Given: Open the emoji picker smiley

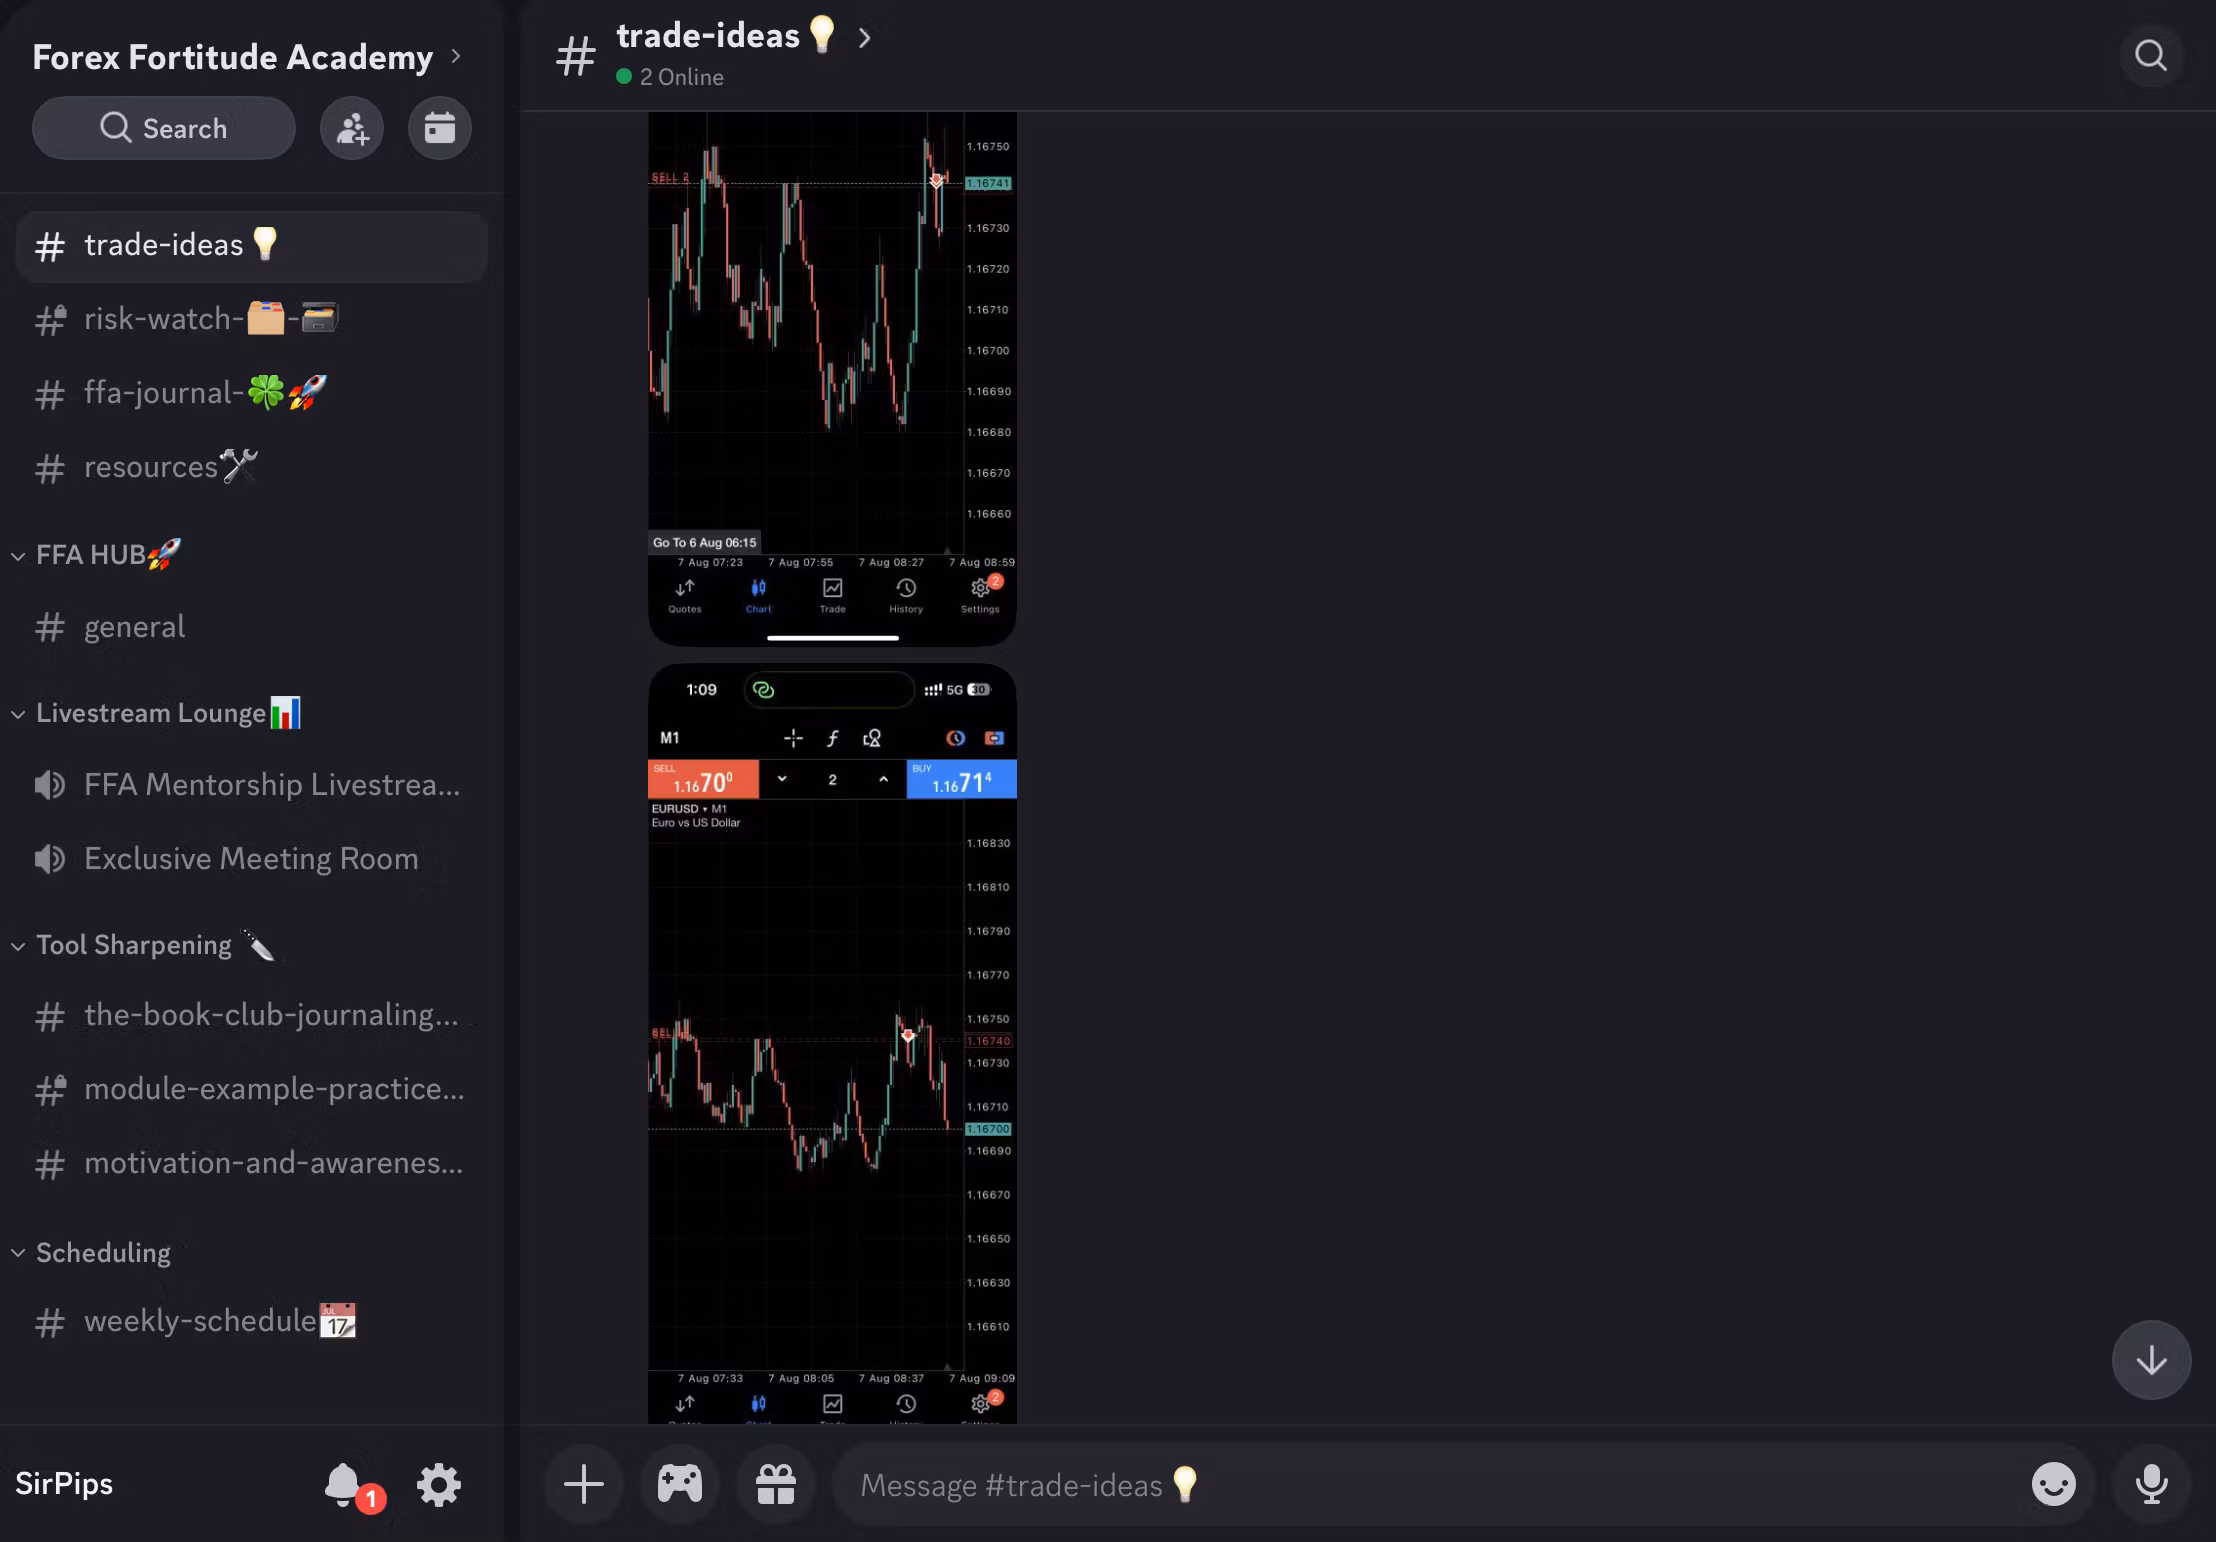Looking at the screenshot, I should 2053,1484.
